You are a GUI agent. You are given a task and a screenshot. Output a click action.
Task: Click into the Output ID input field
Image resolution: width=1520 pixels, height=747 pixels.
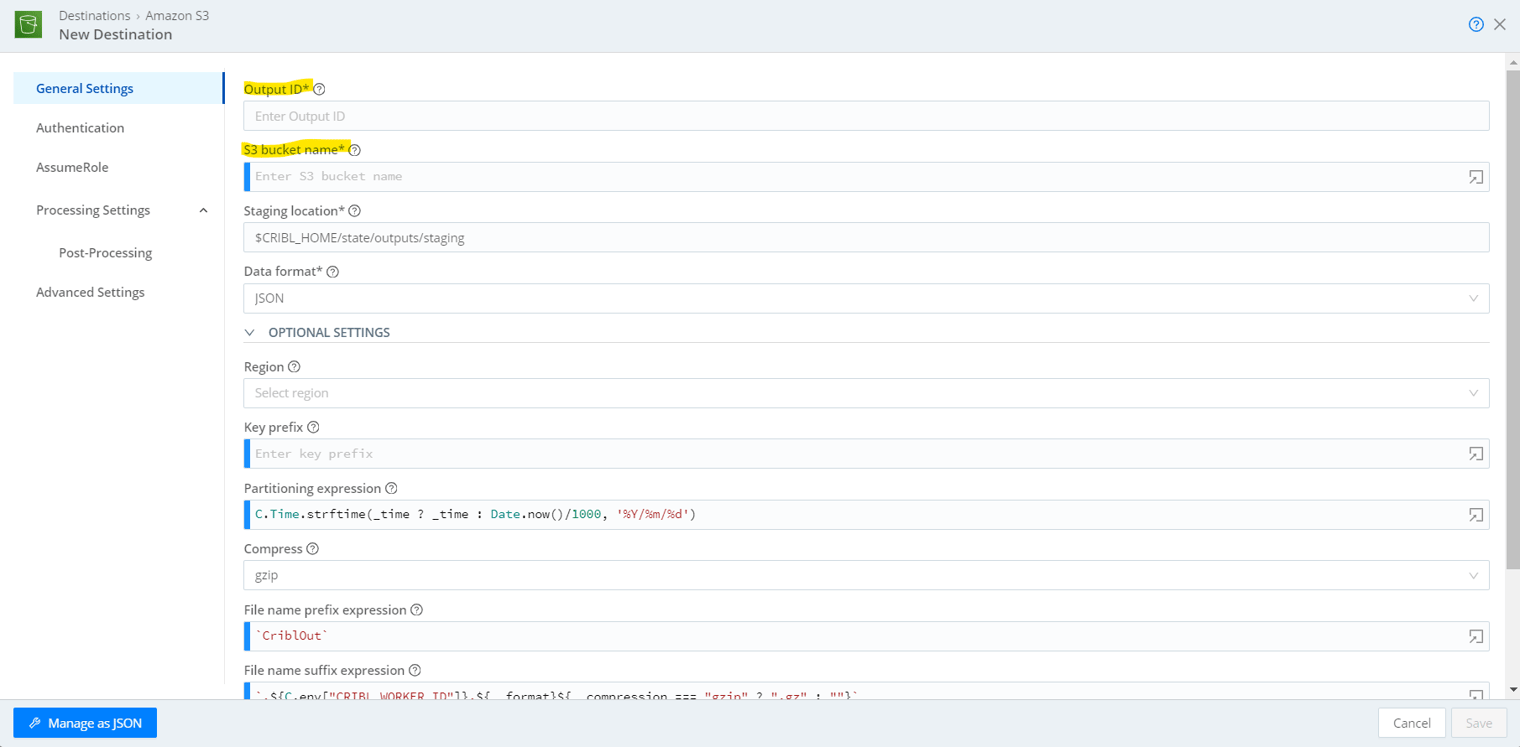pyautogui.click(x=865, y=116)
